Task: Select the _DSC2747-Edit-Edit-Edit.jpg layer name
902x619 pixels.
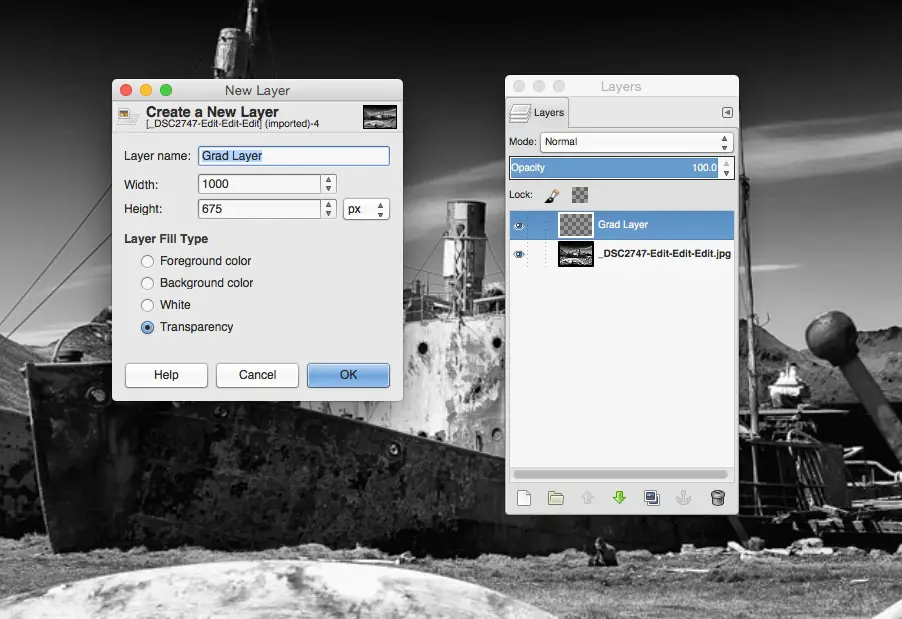Action: coord(664,254)
